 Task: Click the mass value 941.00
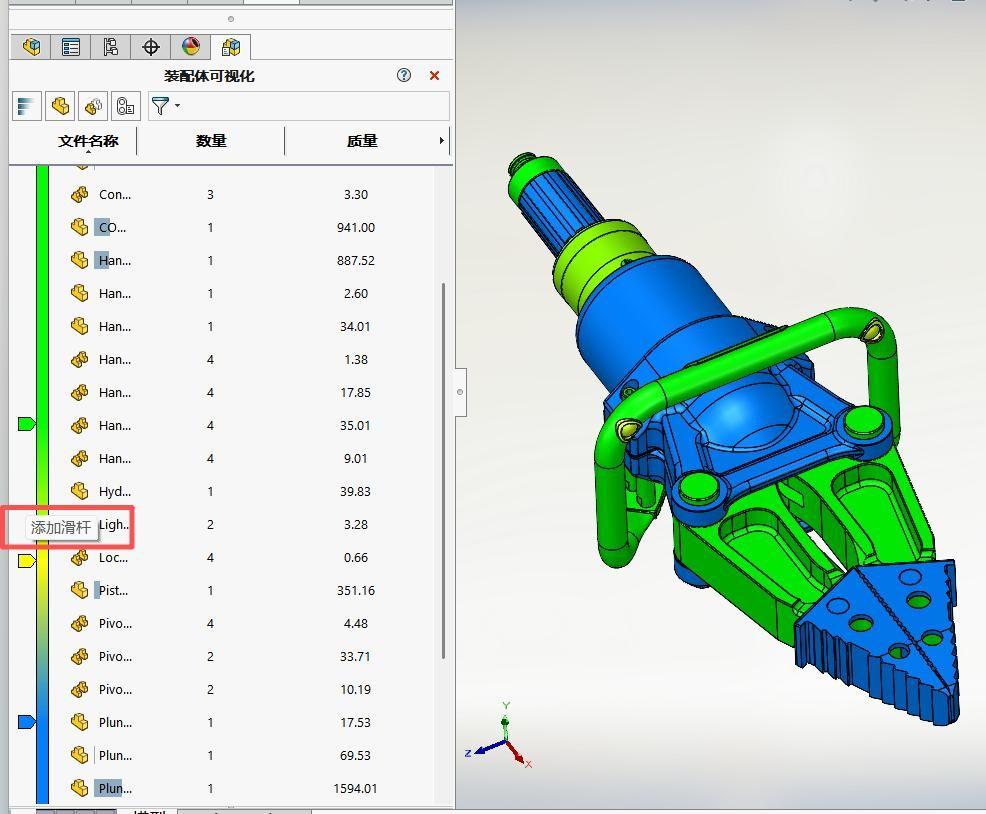pos(356,227)
